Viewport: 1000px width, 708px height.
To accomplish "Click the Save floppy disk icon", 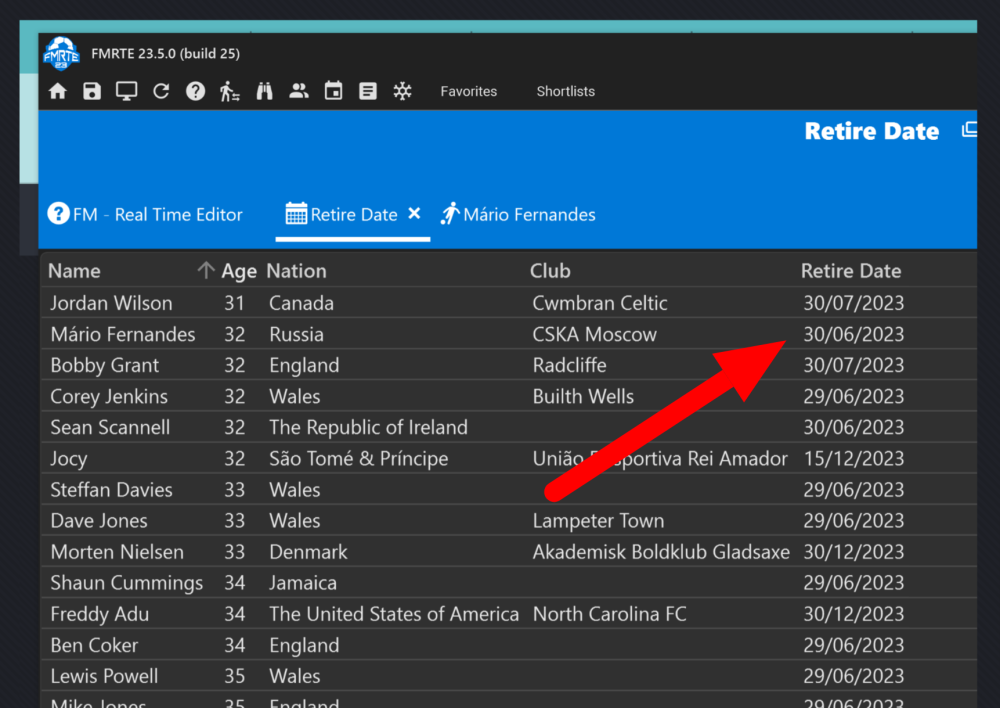I will (x=92, y=91).
